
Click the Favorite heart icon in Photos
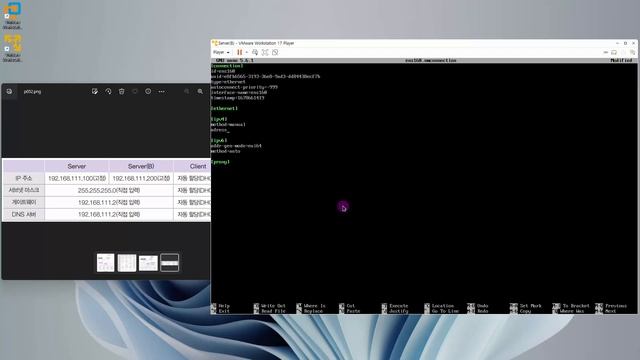pyautogui.click(x=135, y=91)
